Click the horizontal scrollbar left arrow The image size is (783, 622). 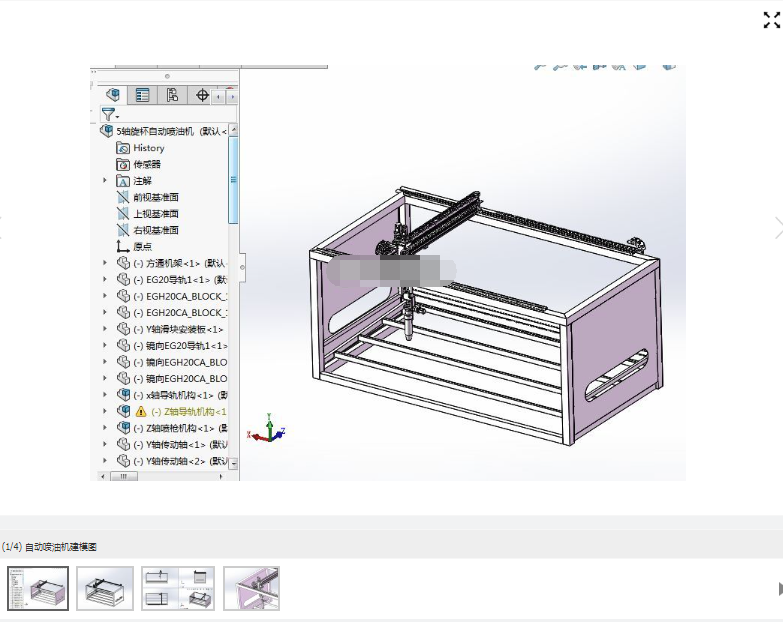103,476
